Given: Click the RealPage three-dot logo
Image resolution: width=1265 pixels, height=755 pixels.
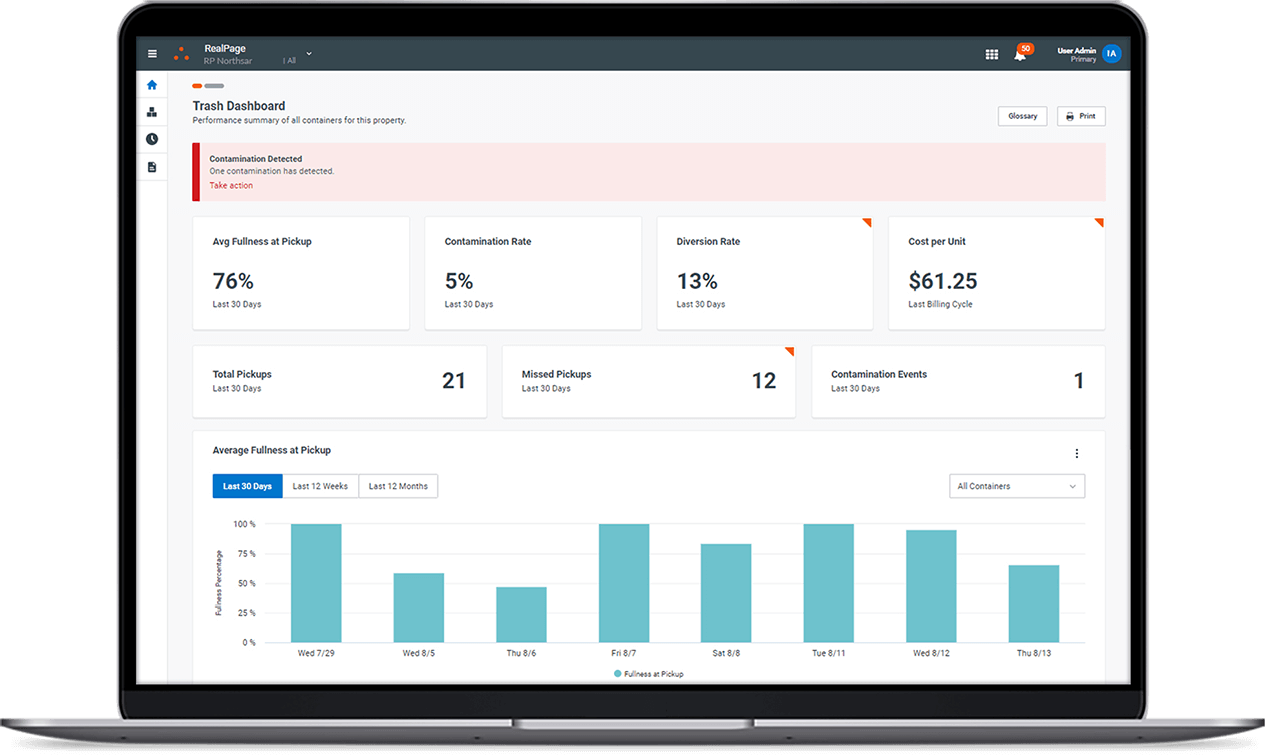Looking at the screenshot, I should 181,54.
